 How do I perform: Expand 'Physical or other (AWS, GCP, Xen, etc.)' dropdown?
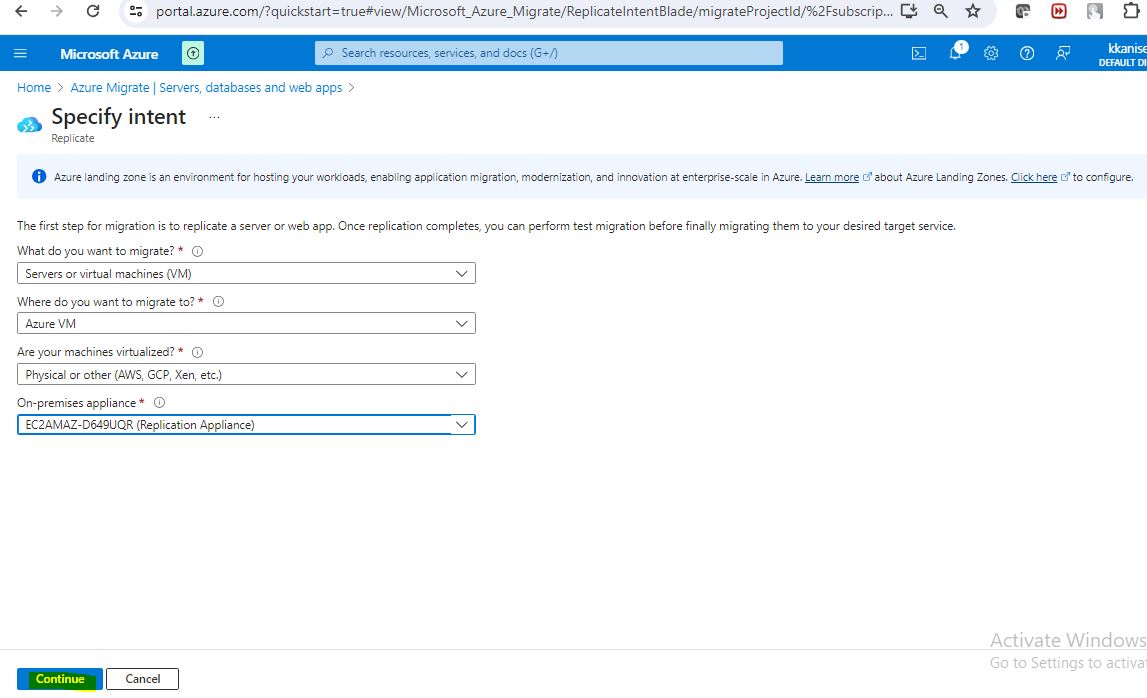[x=246, y=375]
